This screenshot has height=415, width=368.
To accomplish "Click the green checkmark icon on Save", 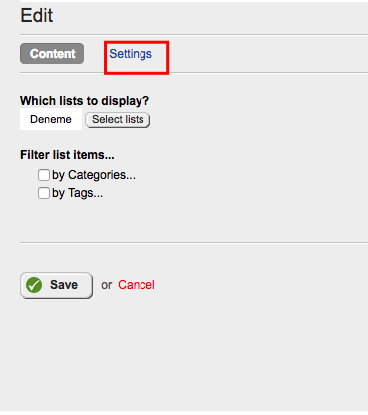I will pyautogui.click(x=34, y=285).
